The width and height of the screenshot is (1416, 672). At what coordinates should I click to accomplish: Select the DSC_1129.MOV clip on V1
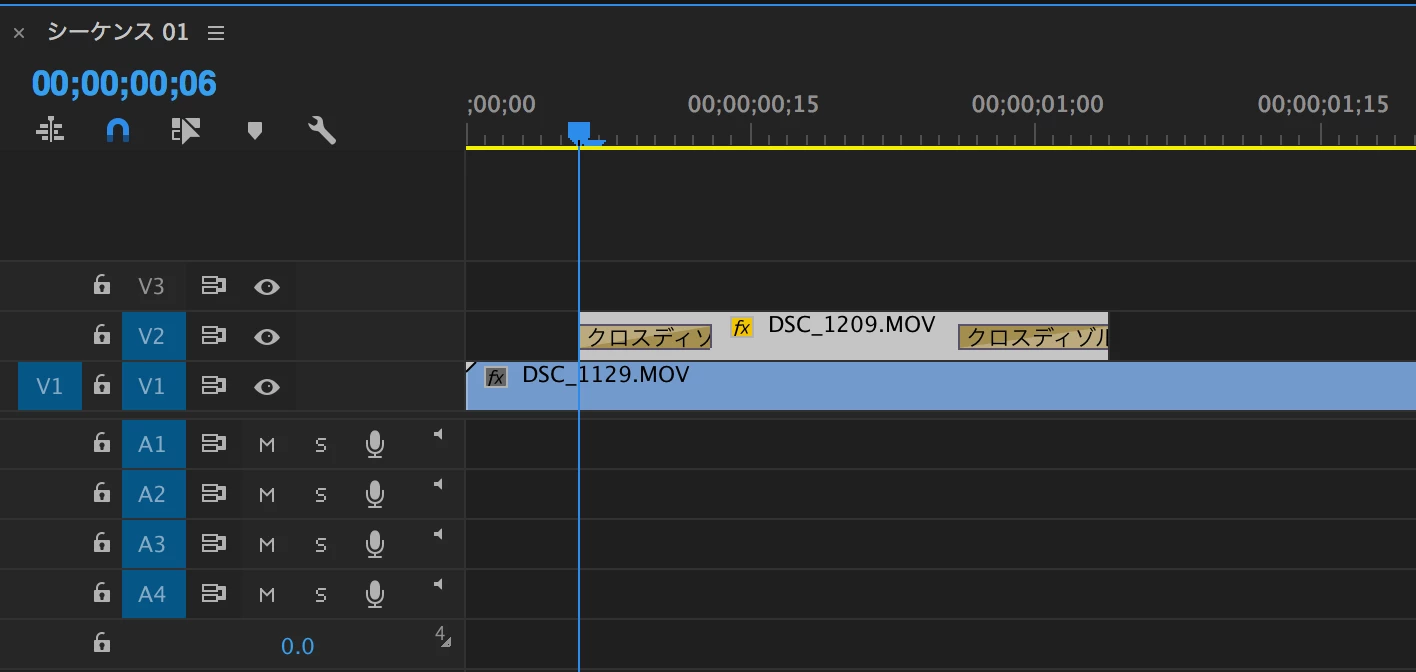pos(941,386)
